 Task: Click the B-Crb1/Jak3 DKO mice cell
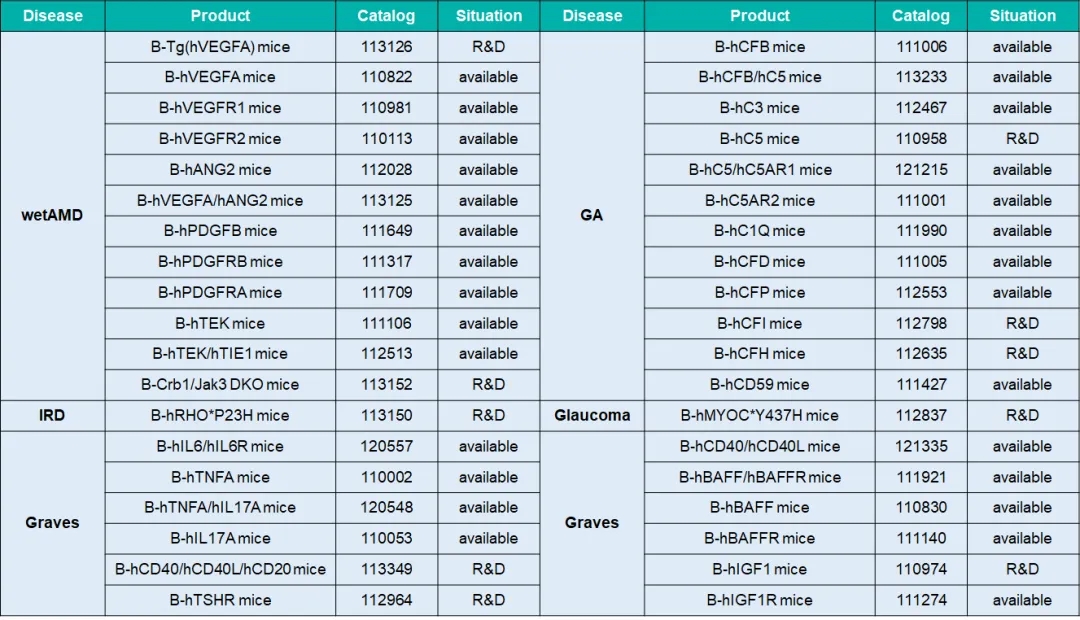(220, 384)
